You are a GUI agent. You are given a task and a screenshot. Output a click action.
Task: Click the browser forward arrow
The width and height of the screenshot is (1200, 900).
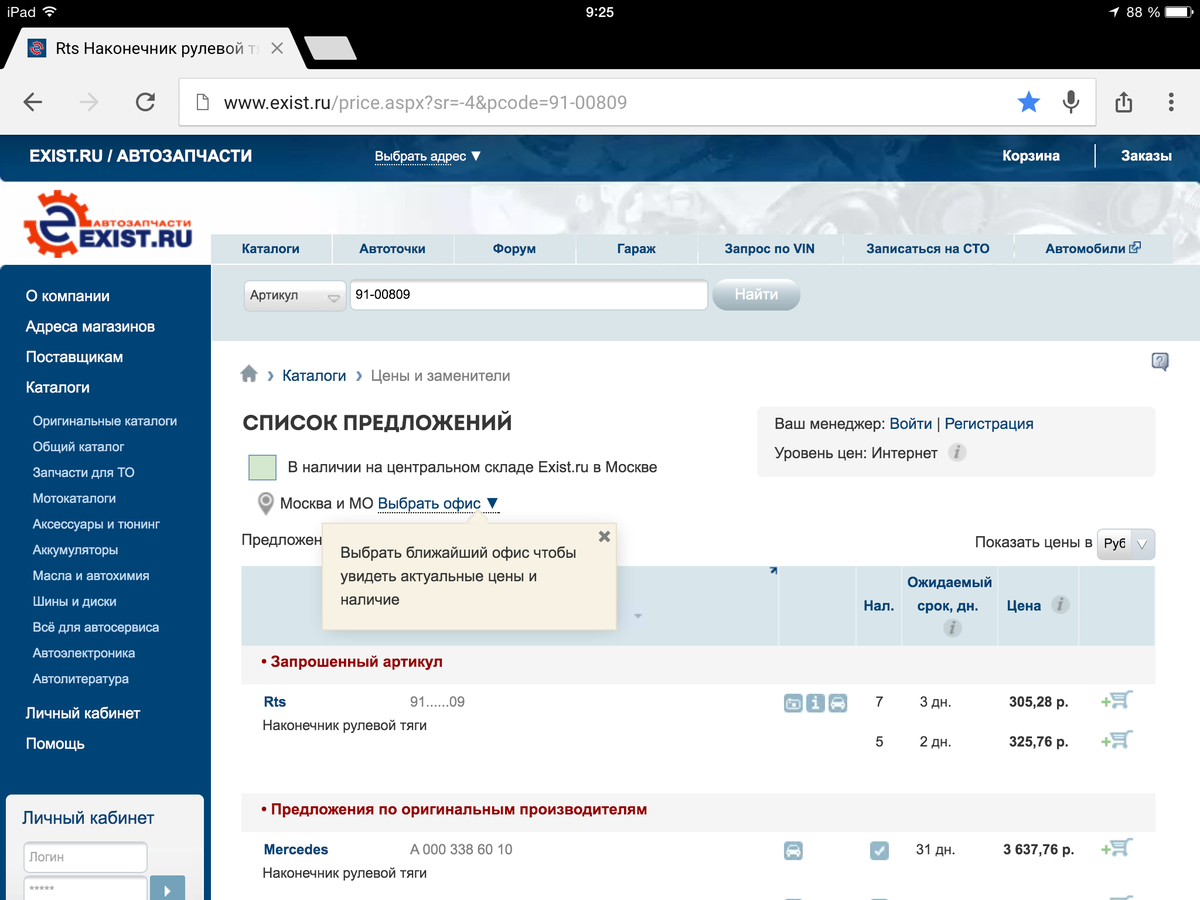click(89, 102)
